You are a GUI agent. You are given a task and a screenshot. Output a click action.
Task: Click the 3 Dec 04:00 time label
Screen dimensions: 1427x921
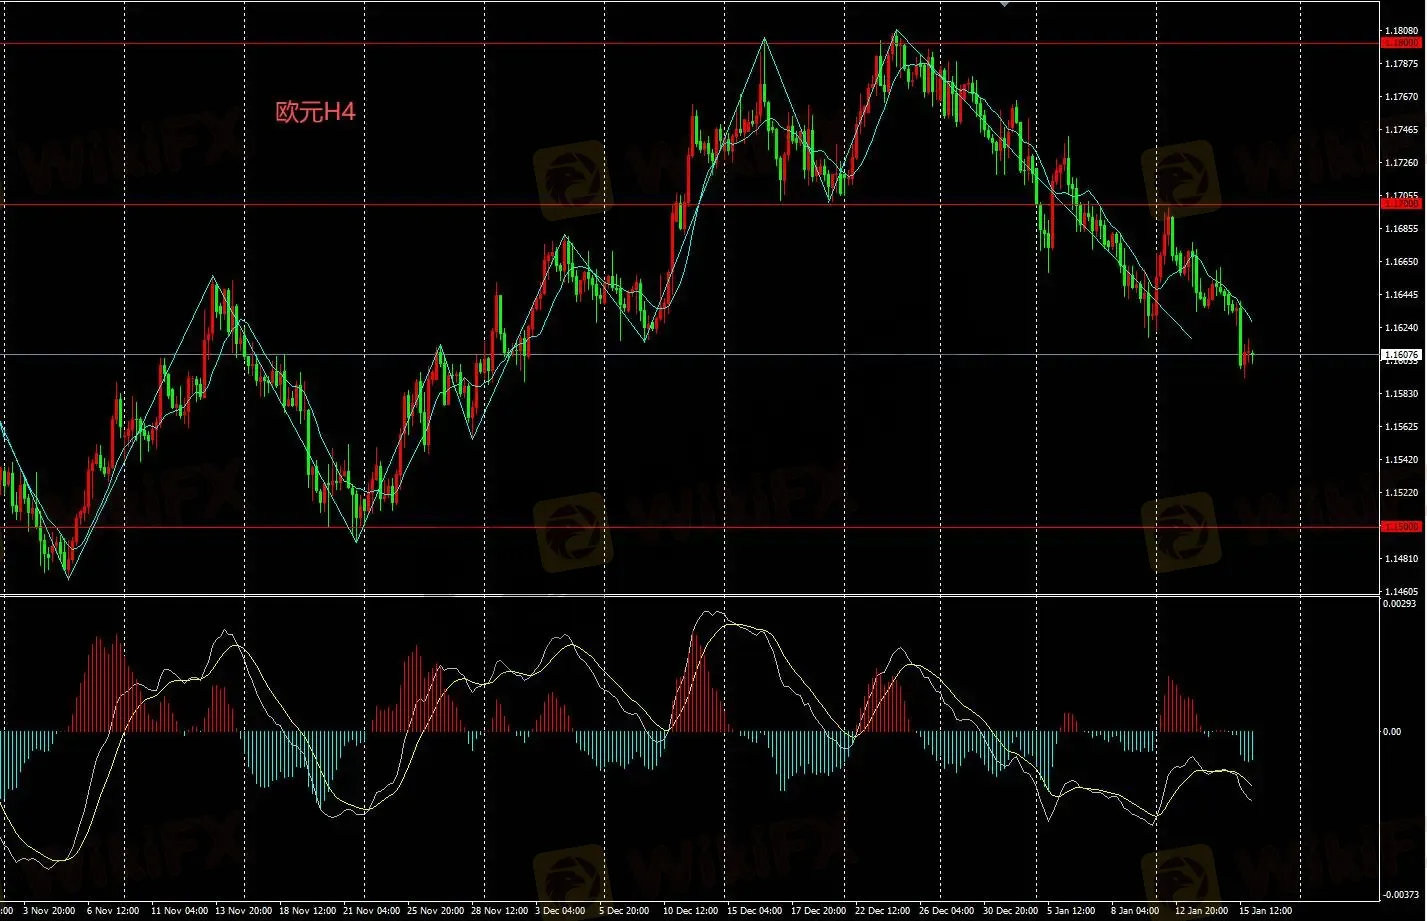click(559, 912)
